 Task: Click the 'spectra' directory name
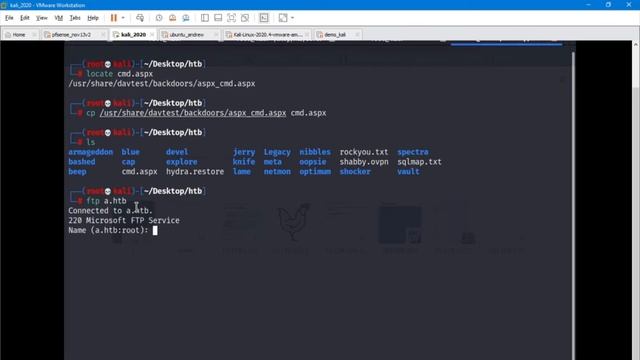pyautogui.click(x=413, y=152)
